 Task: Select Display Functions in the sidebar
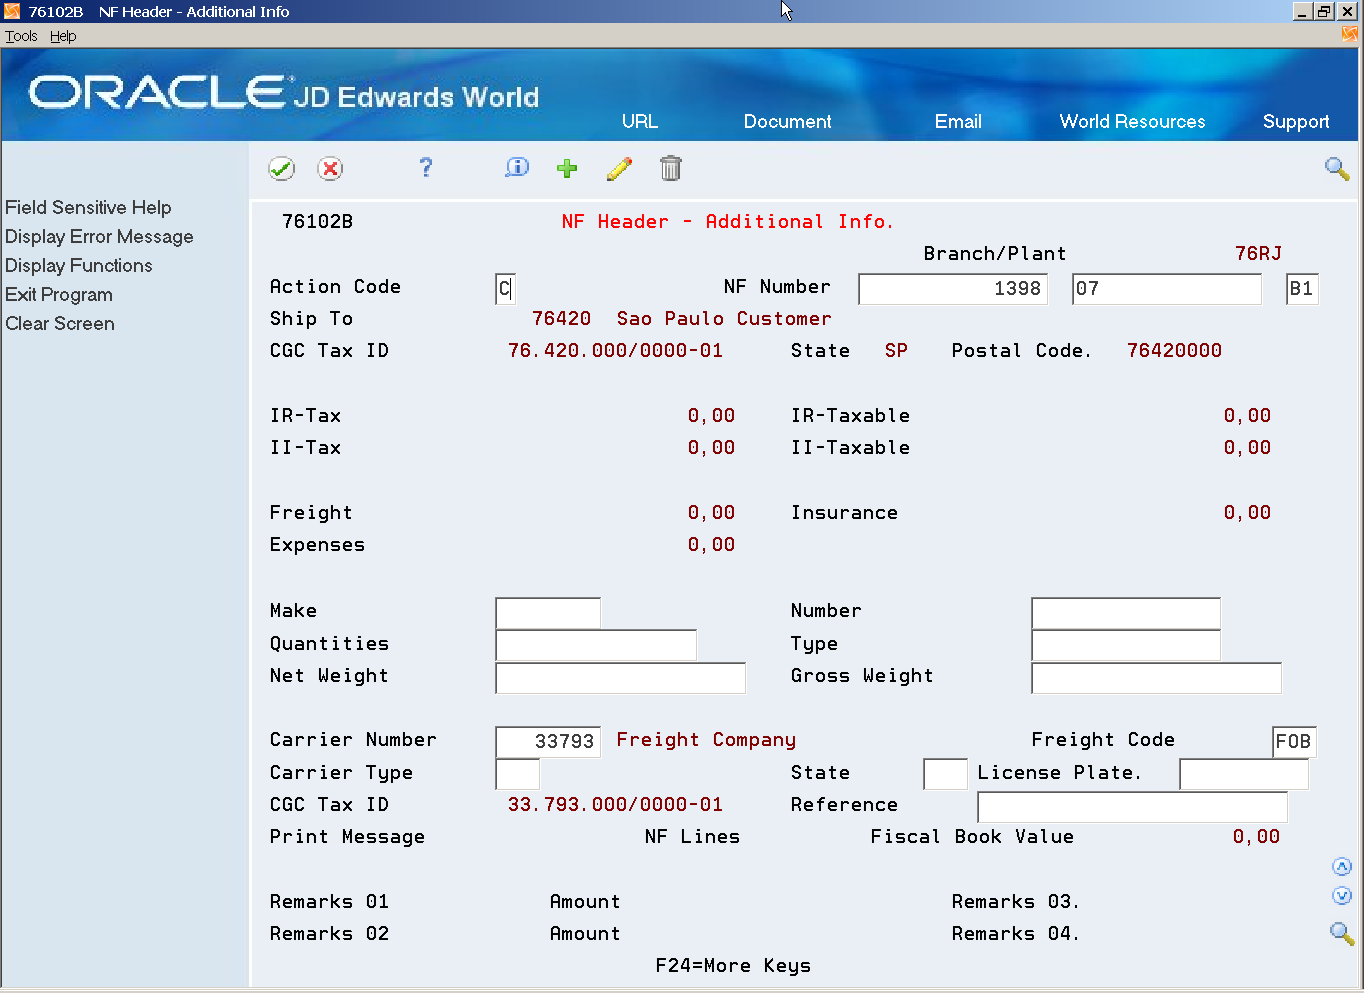[79, 265]
